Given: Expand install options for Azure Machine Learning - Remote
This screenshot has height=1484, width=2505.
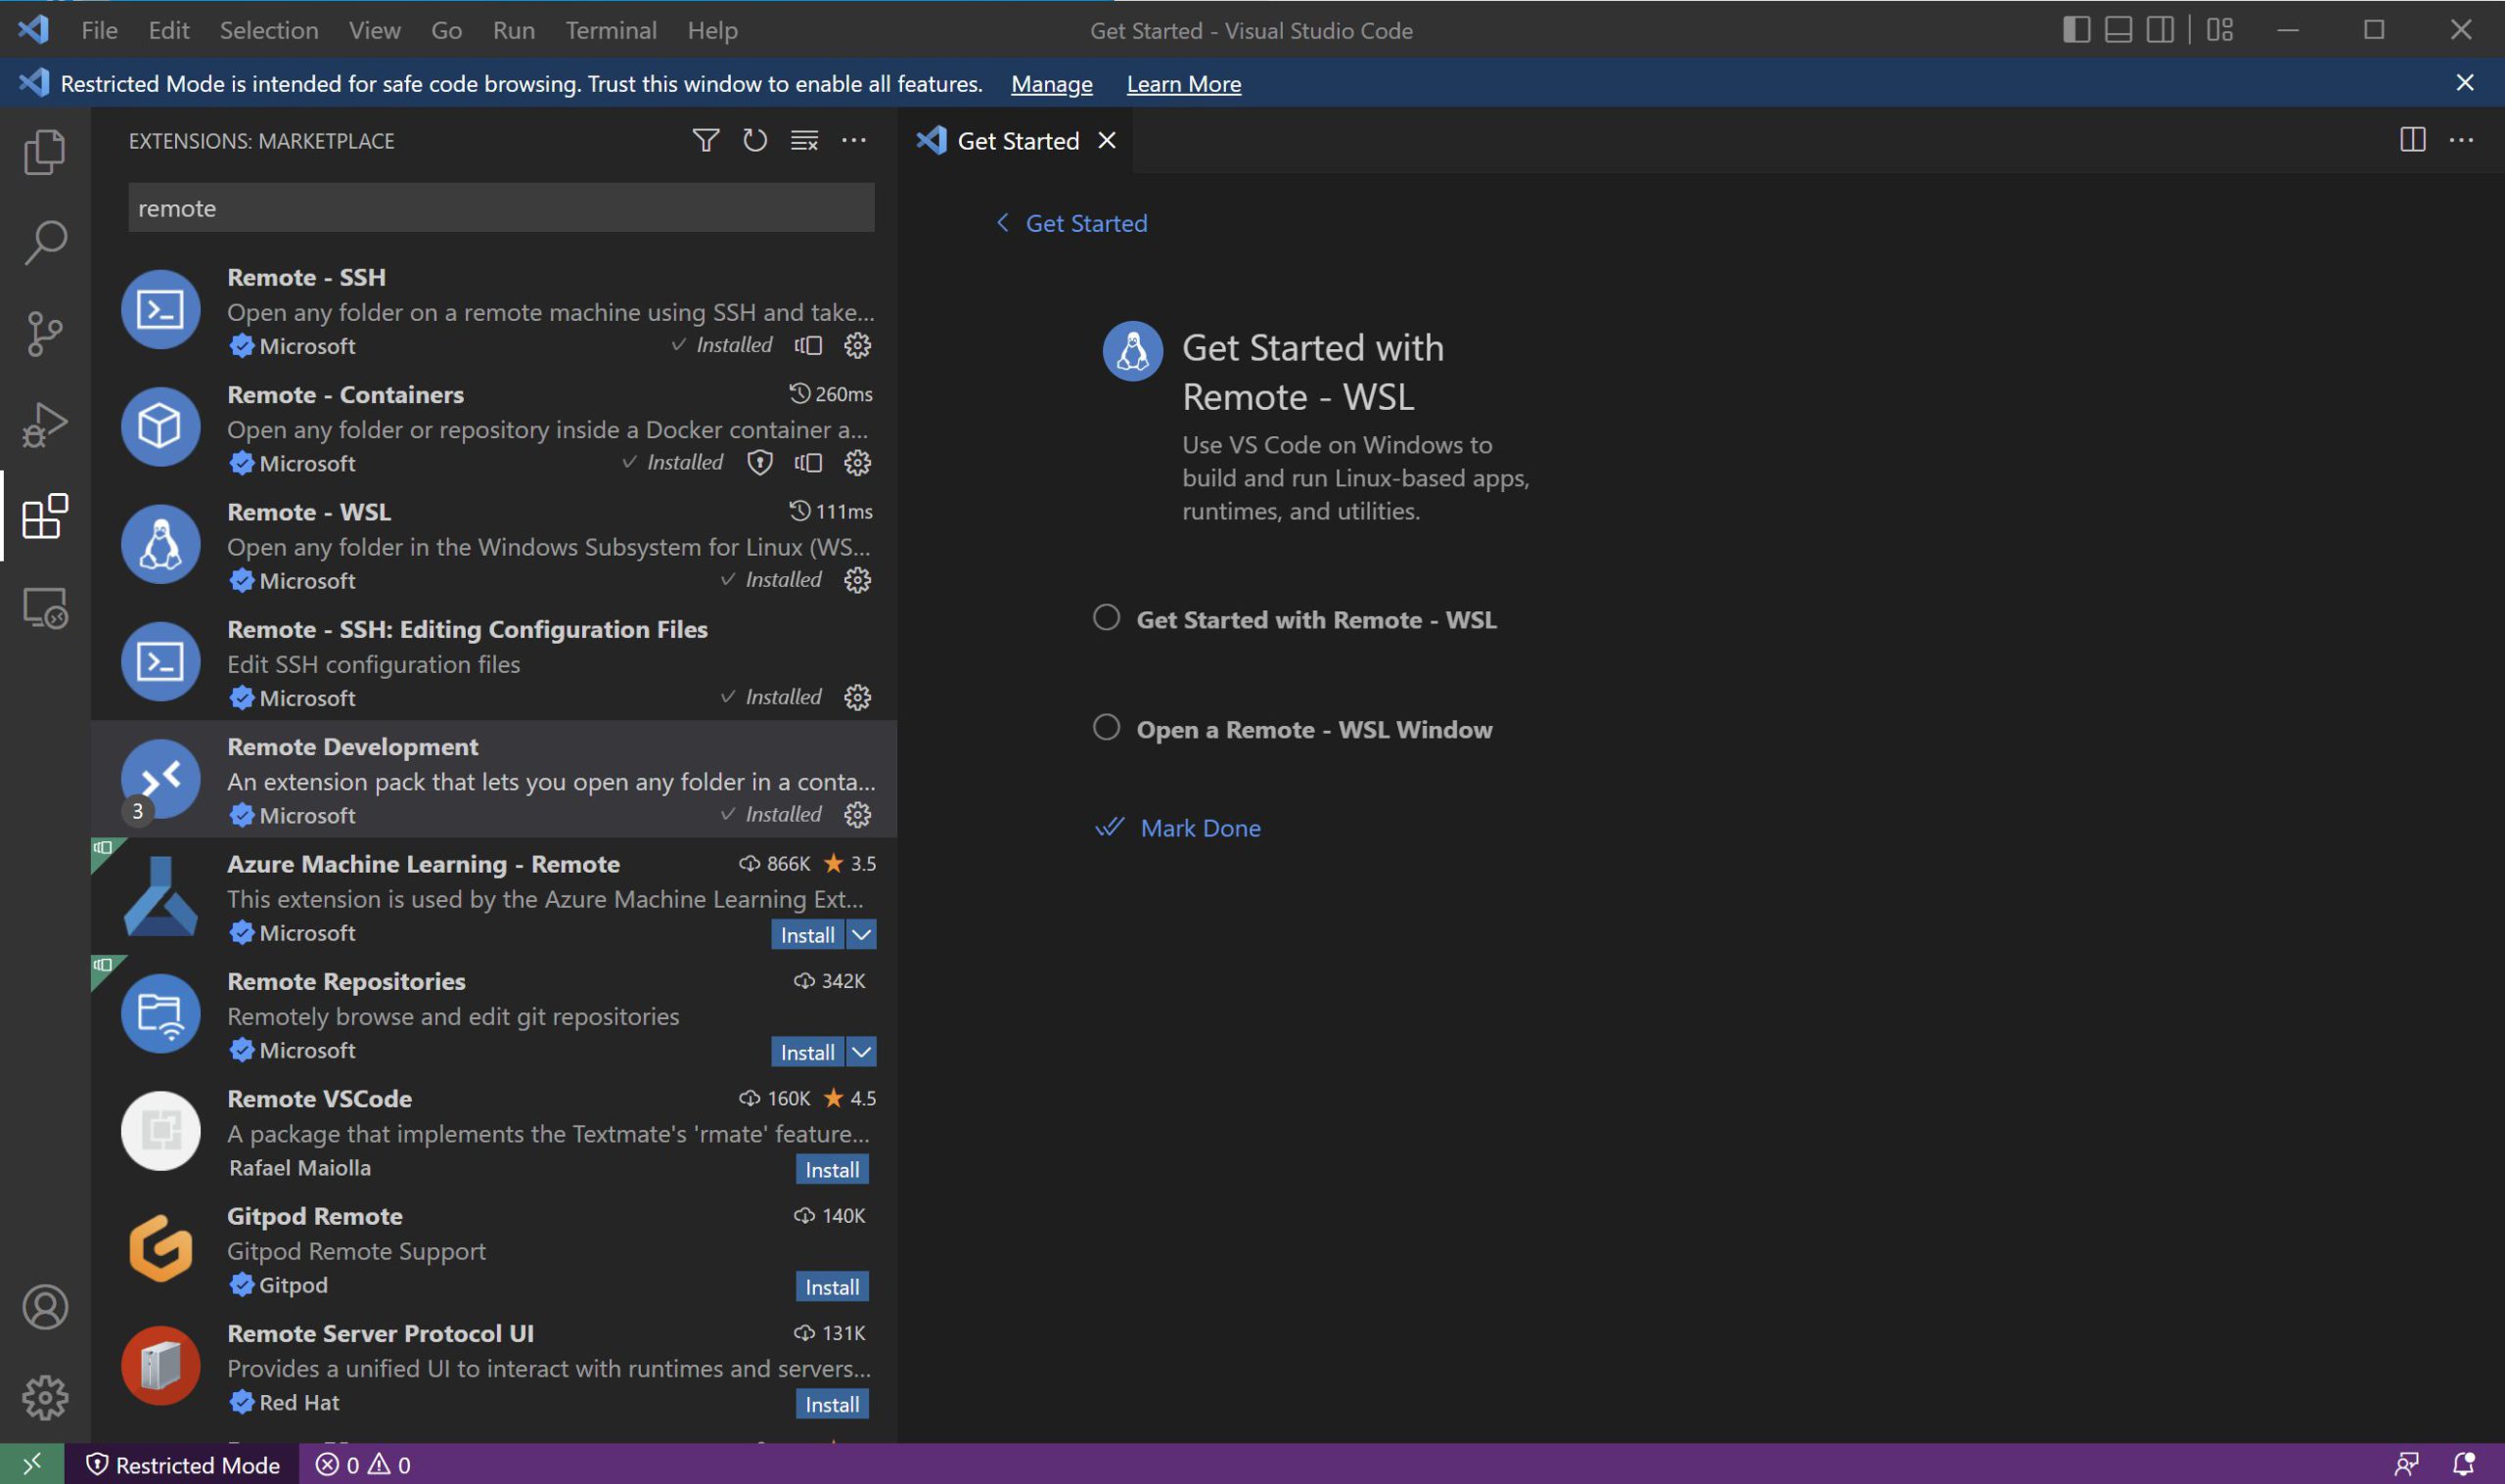Looking at the screenshot, I should [x=861, y=935].
